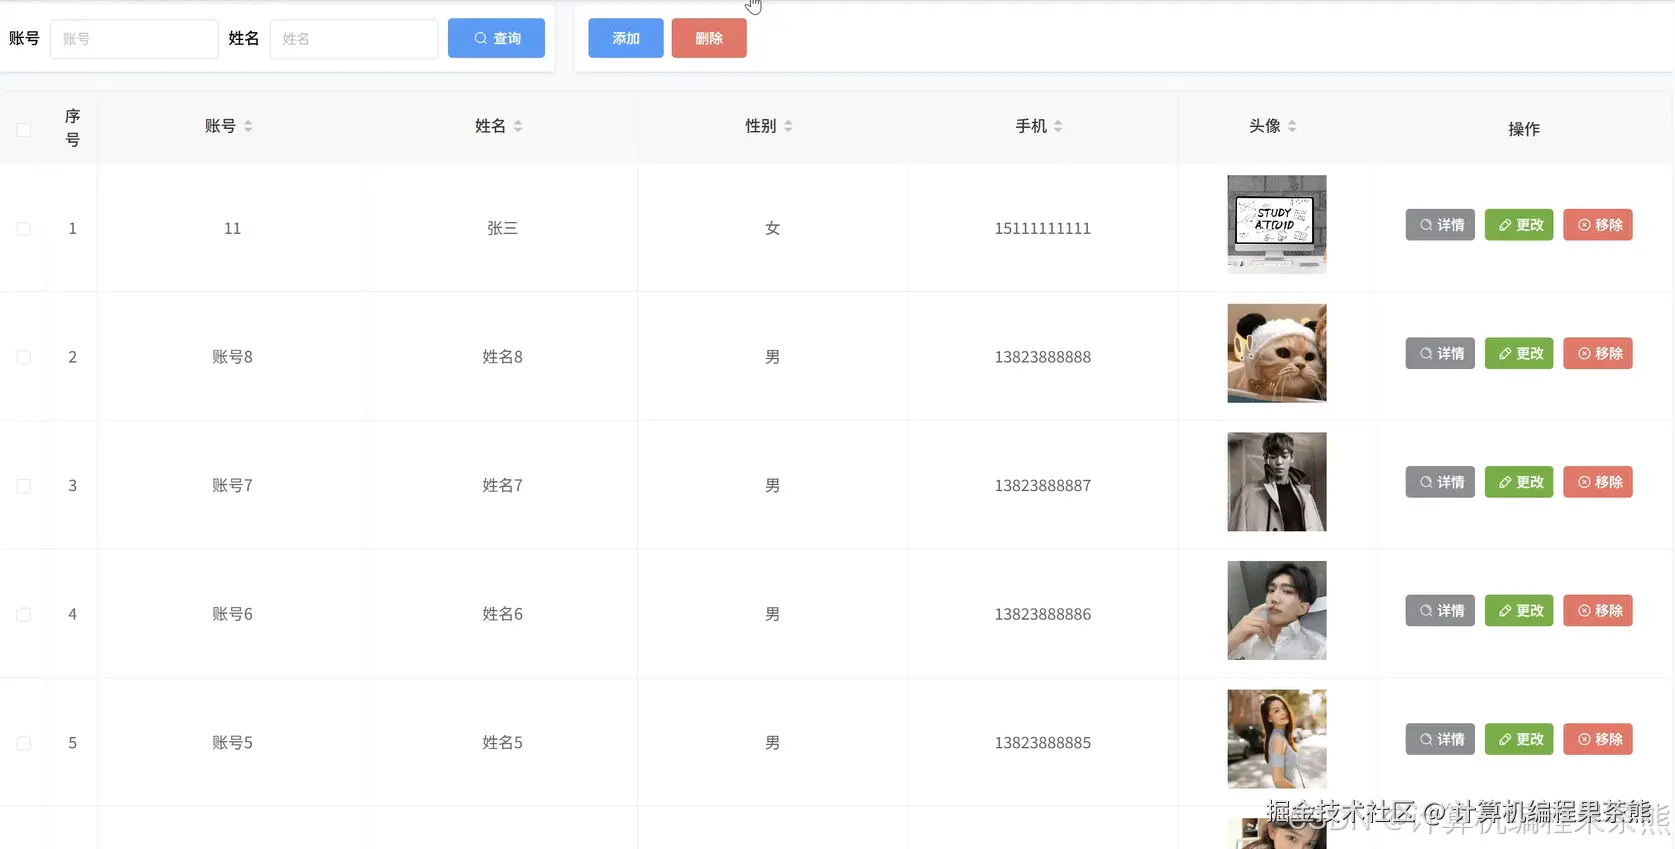
Task: Click the 序号 column header
Action: coord(73,128)
